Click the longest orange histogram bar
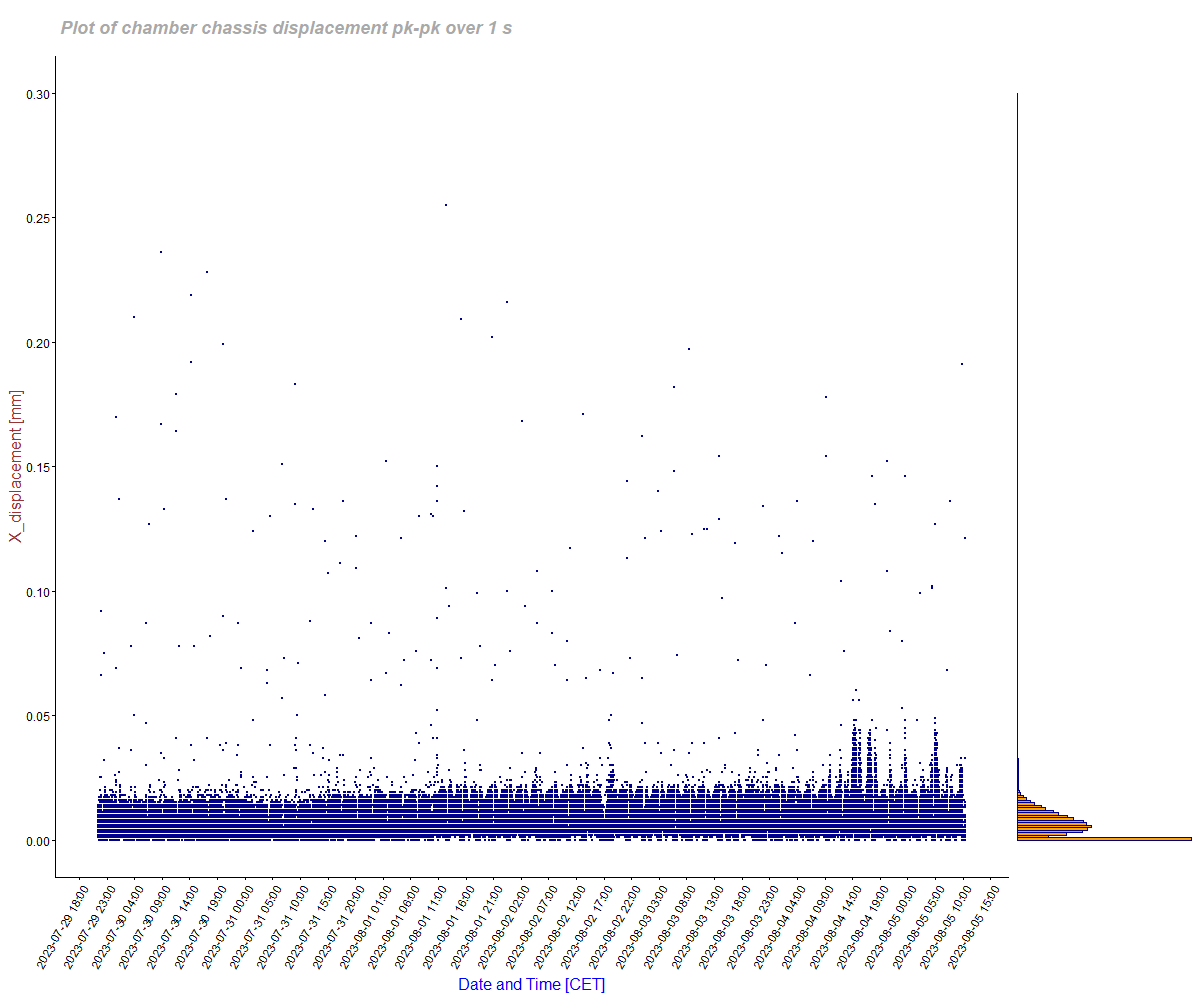The height and width of the screenshot is (1000, 1200). pyautogui.click(x=1104, y=838)
